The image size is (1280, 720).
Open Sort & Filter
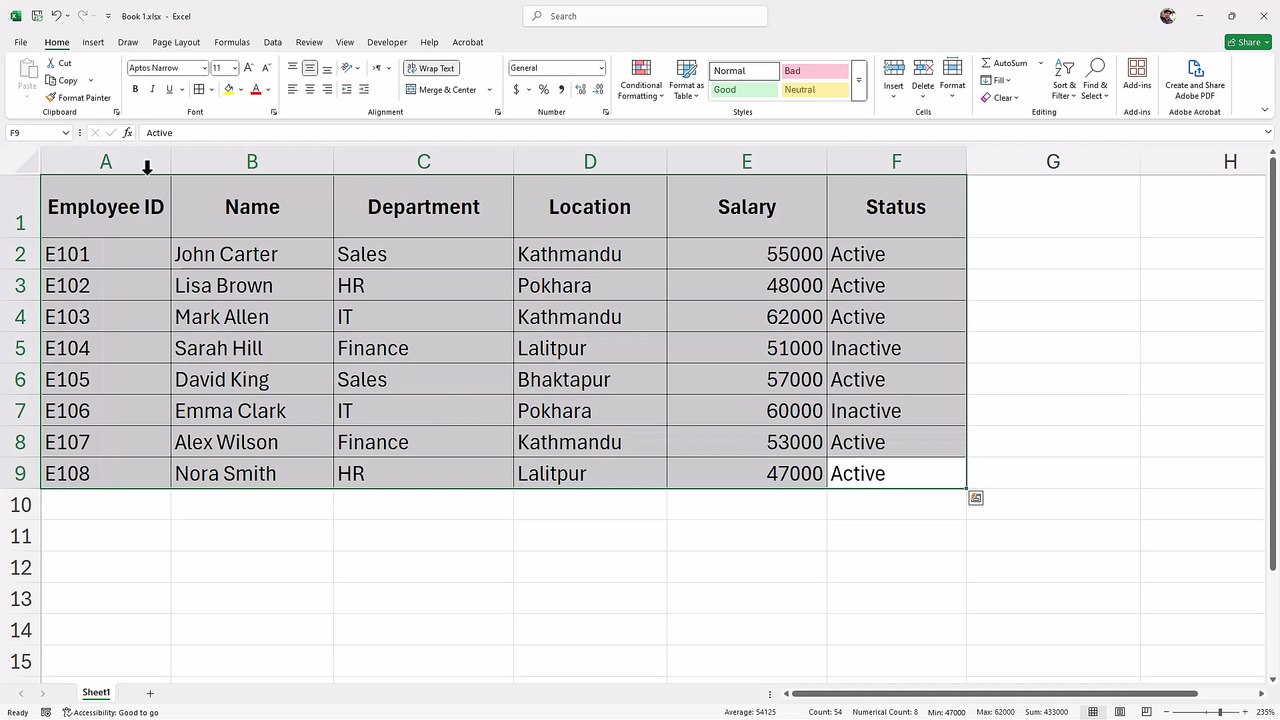1064,80
